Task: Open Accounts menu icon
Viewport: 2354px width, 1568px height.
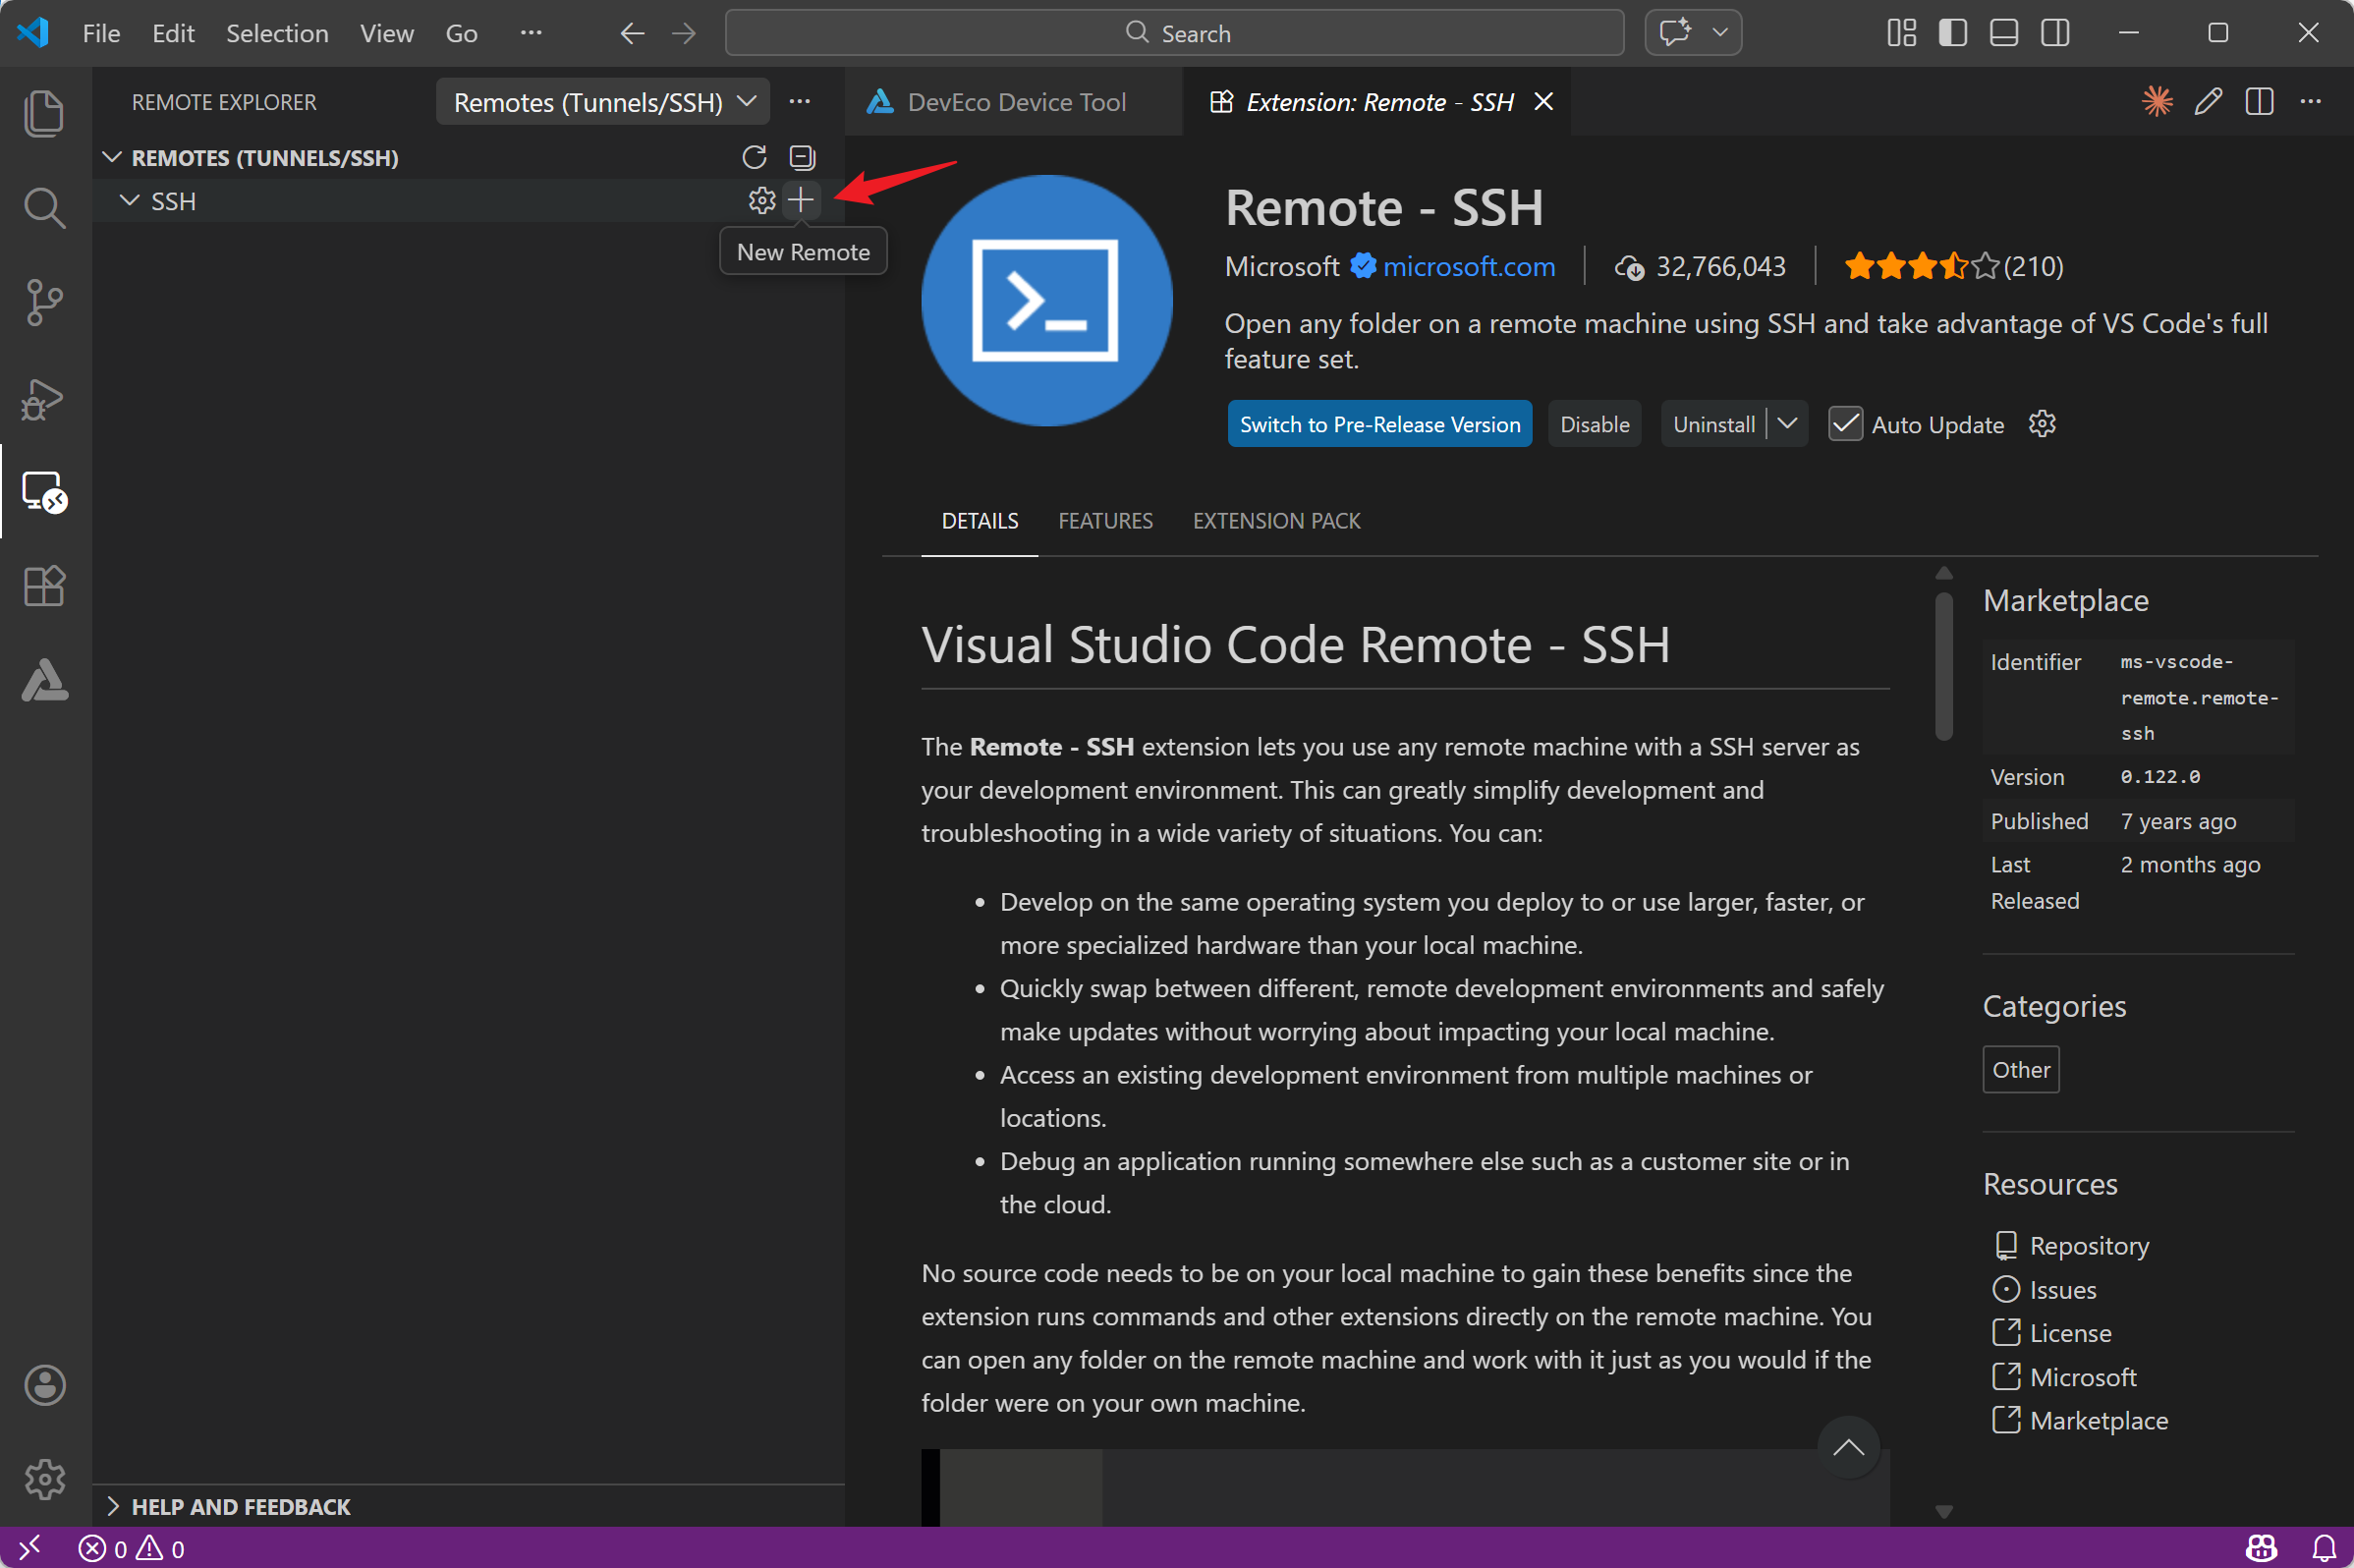Action: [x=44, y=1385]
